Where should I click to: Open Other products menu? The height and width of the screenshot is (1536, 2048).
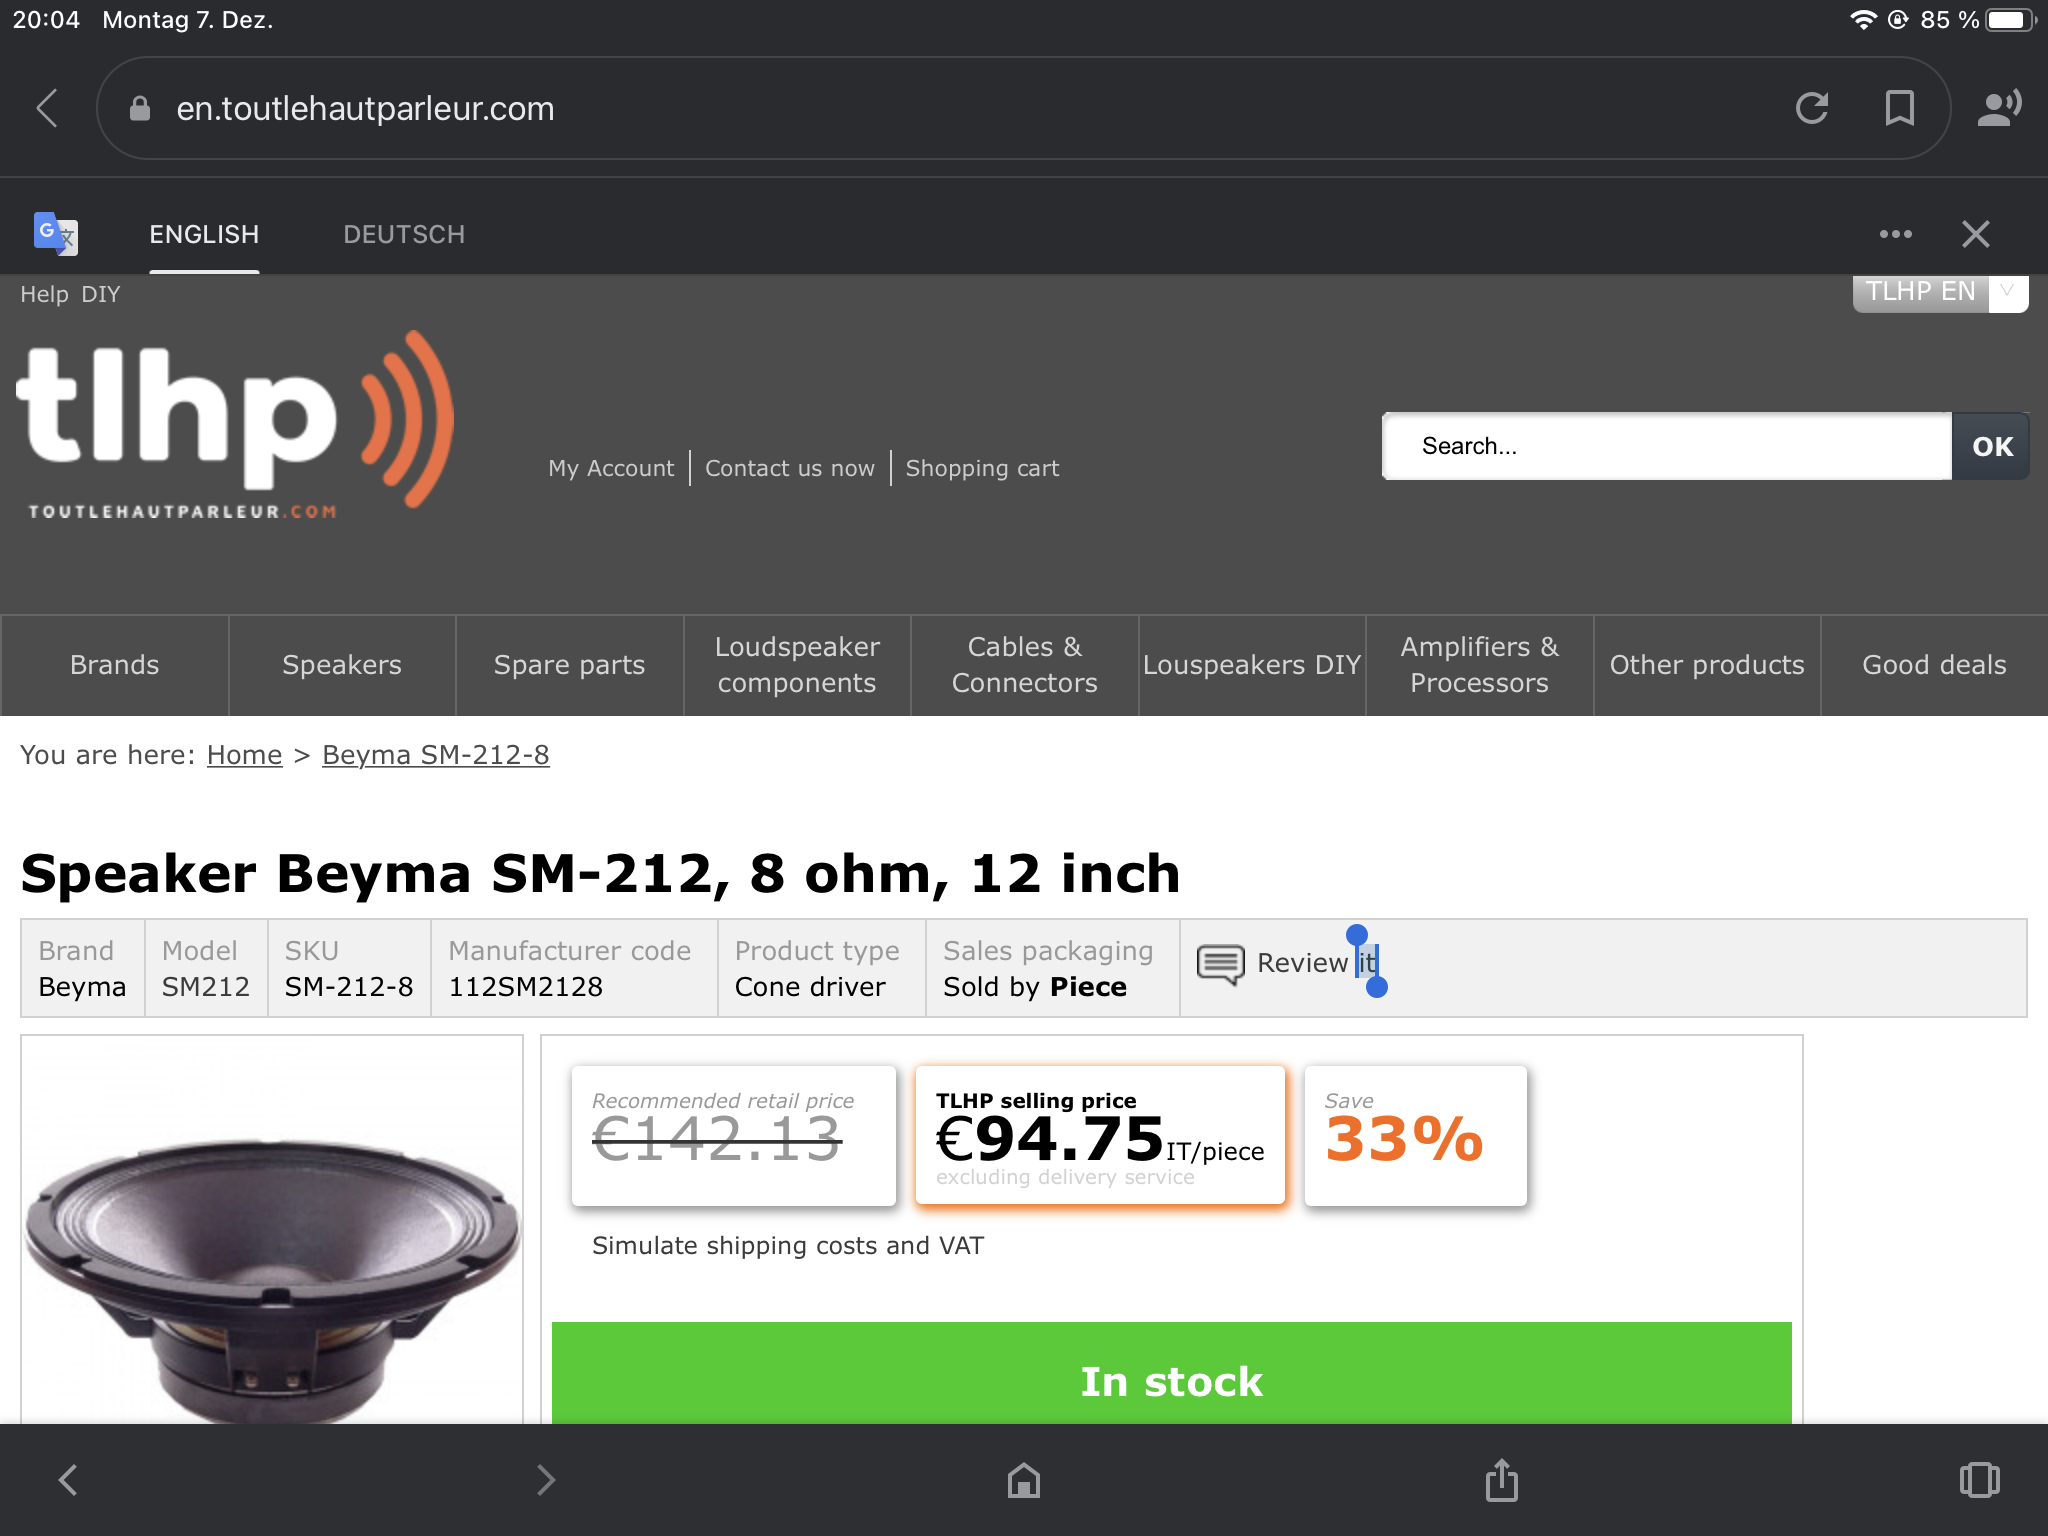click(x=1707, y=665)
